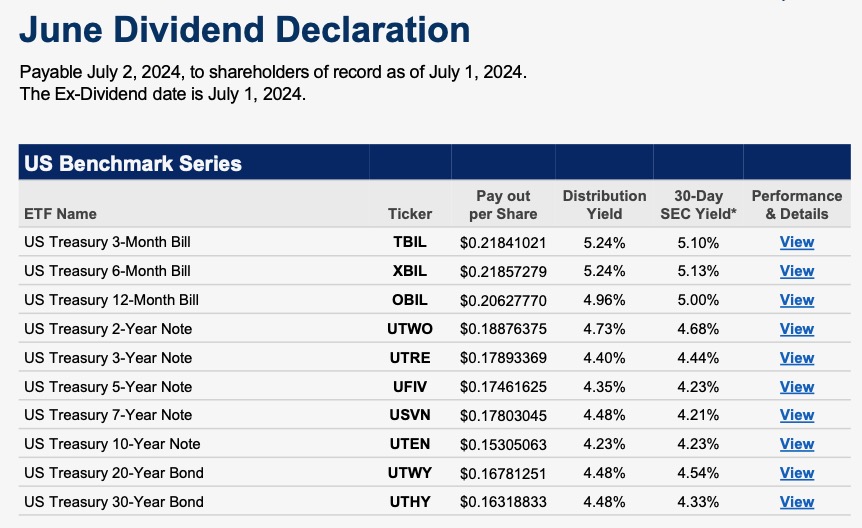
Task: Select the Distribution Yield column header
Action: (604, 205)
